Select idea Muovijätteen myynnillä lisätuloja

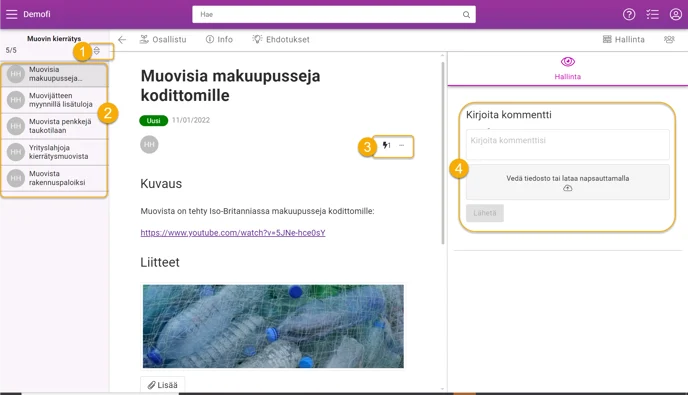(x=54, y=100)
